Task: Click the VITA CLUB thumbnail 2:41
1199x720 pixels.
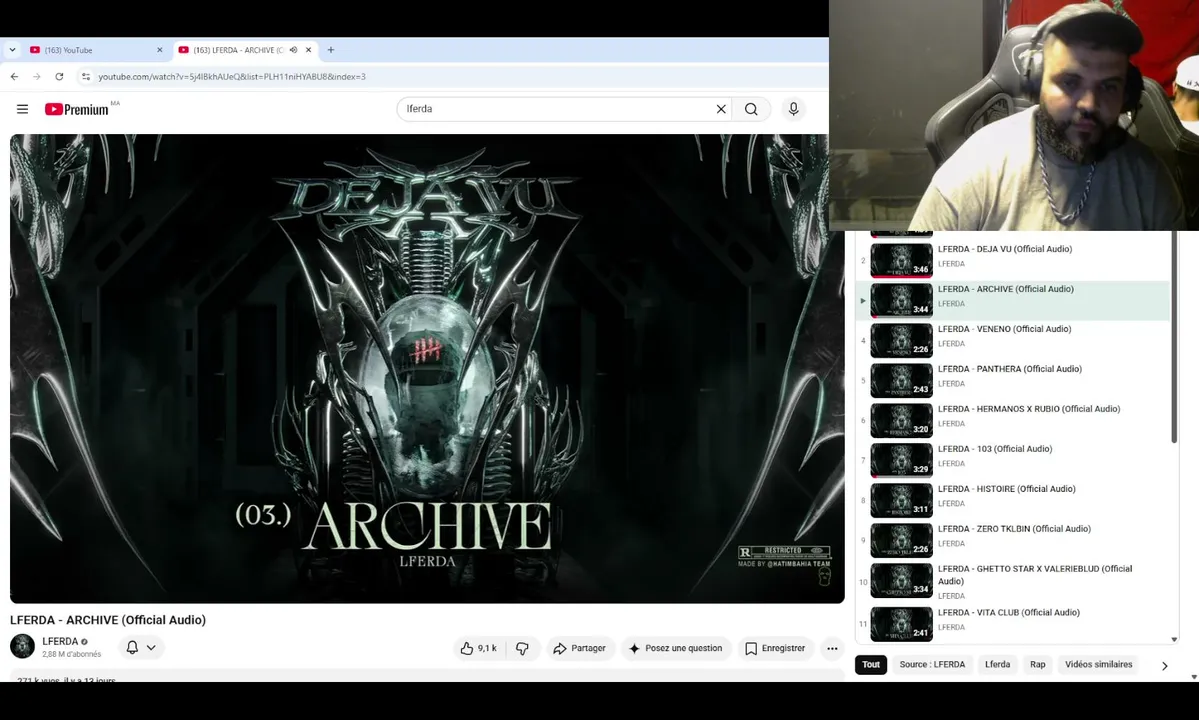Action: click(x=902, y=624)
